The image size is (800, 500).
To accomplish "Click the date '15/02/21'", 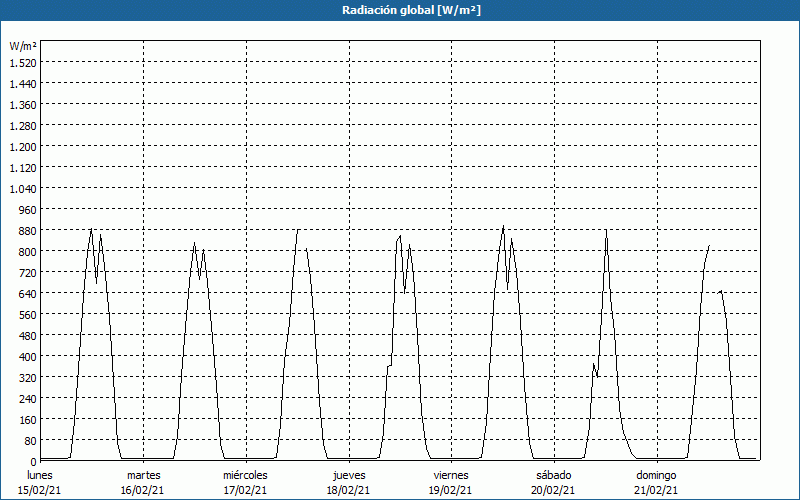I will (39, 490).
